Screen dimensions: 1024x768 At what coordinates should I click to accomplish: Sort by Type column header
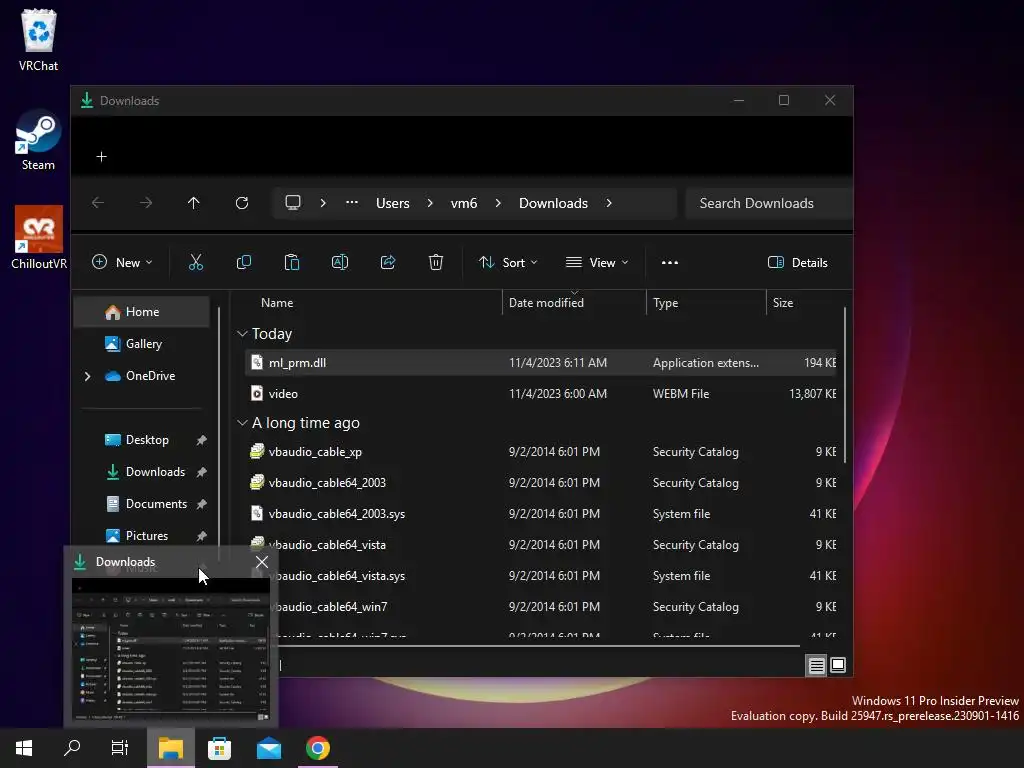click(665, 302)
